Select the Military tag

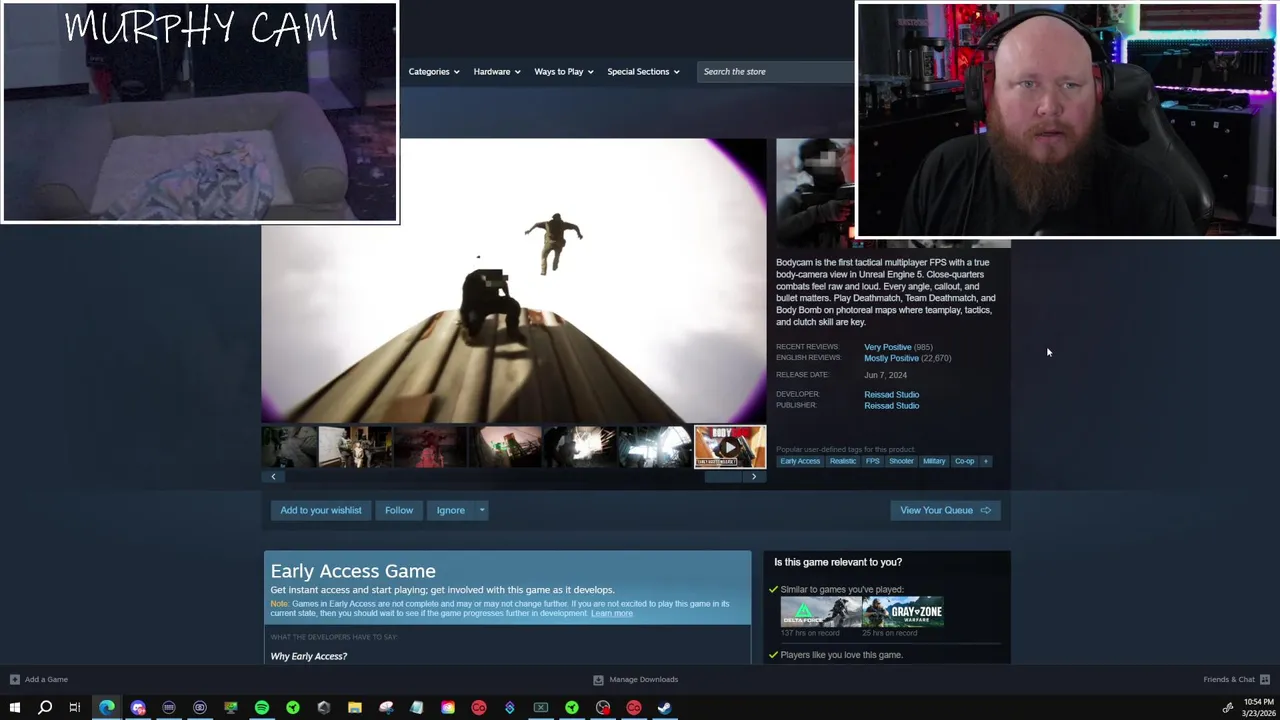click(x=934, y=461)
